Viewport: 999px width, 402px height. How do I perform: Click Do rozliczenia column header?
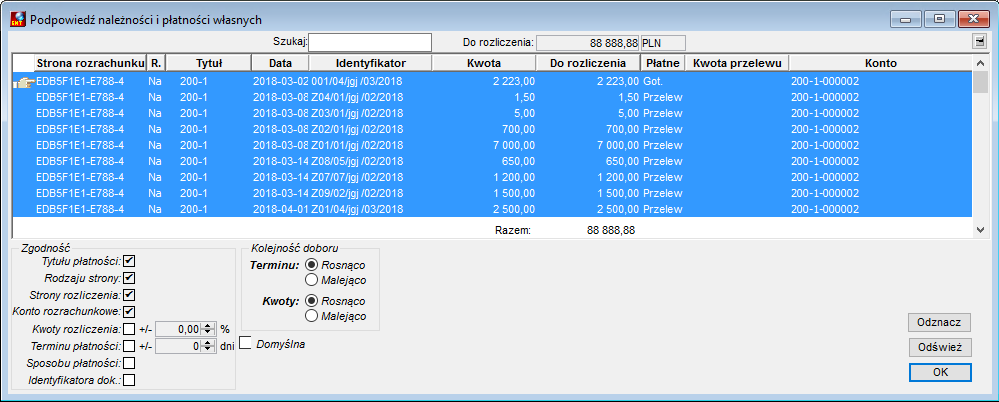588,63
